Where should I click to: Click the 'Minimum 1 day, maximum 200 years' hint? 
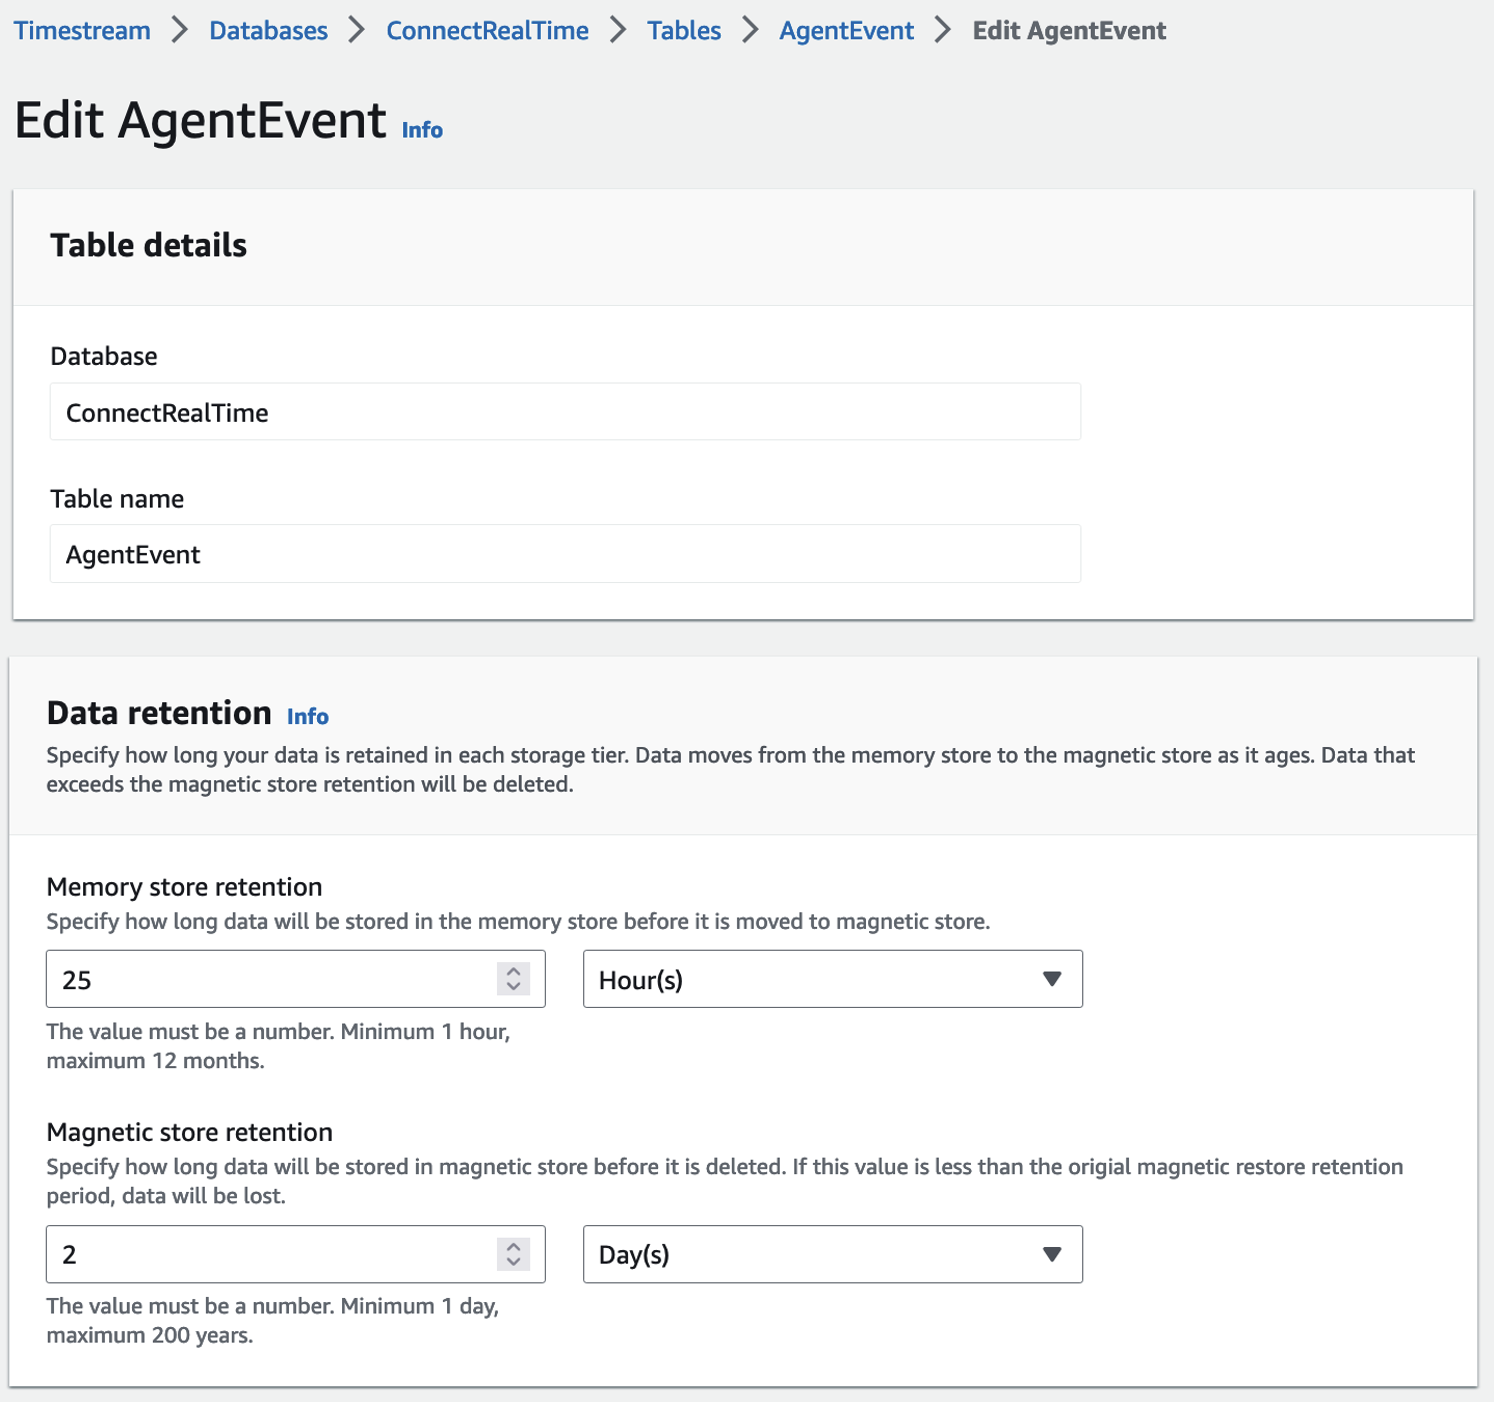click(272, 1321)
